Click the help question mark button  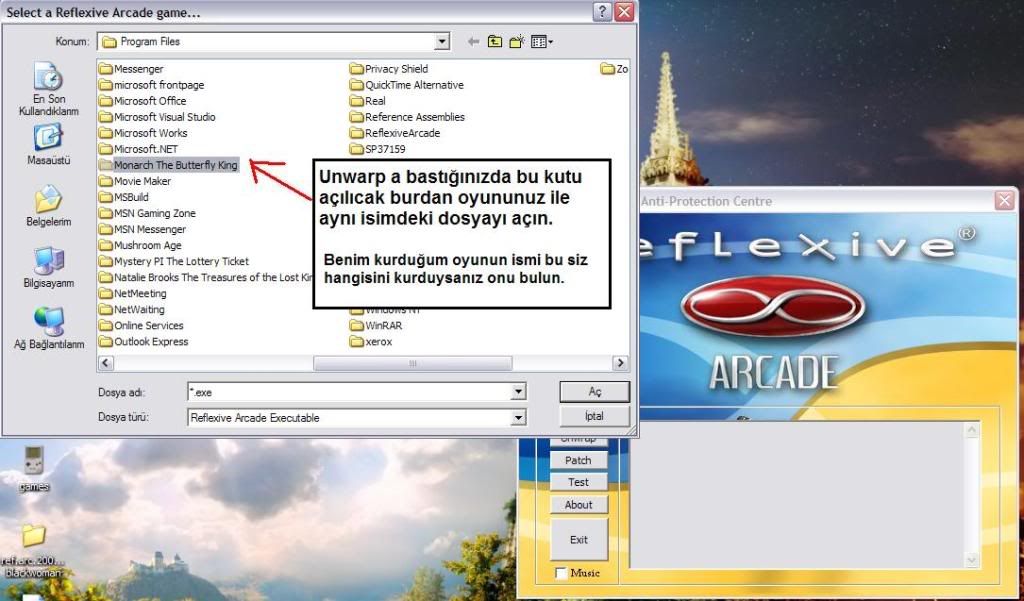click(x=602, y=12)
